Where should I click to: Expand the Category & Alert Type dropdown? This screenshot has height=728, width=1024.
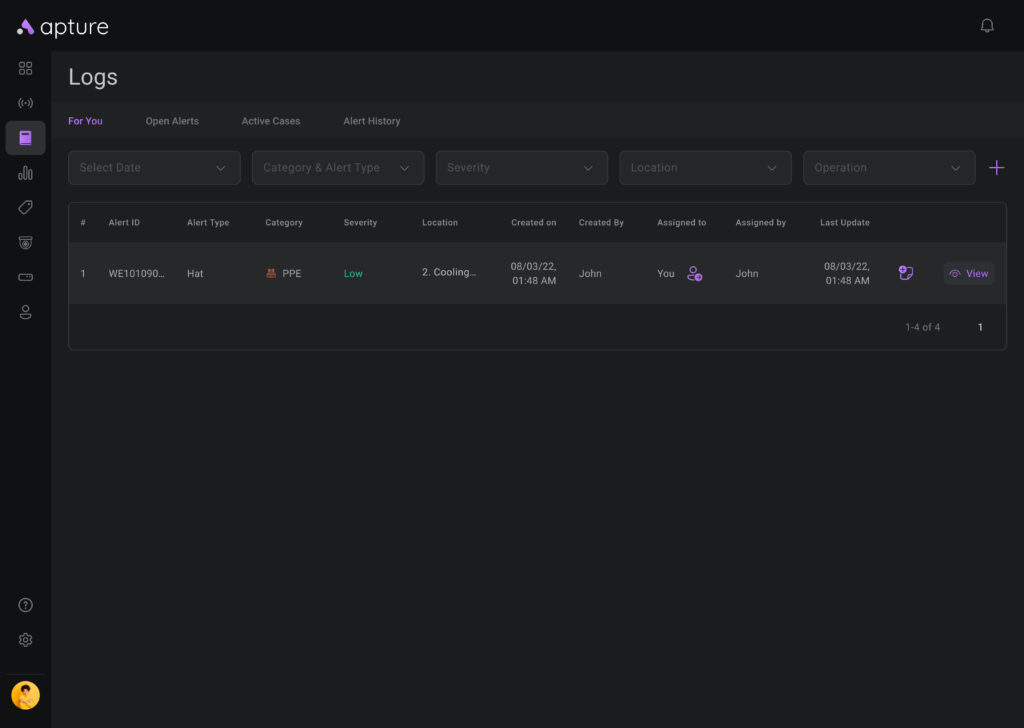tap(337, 168)
